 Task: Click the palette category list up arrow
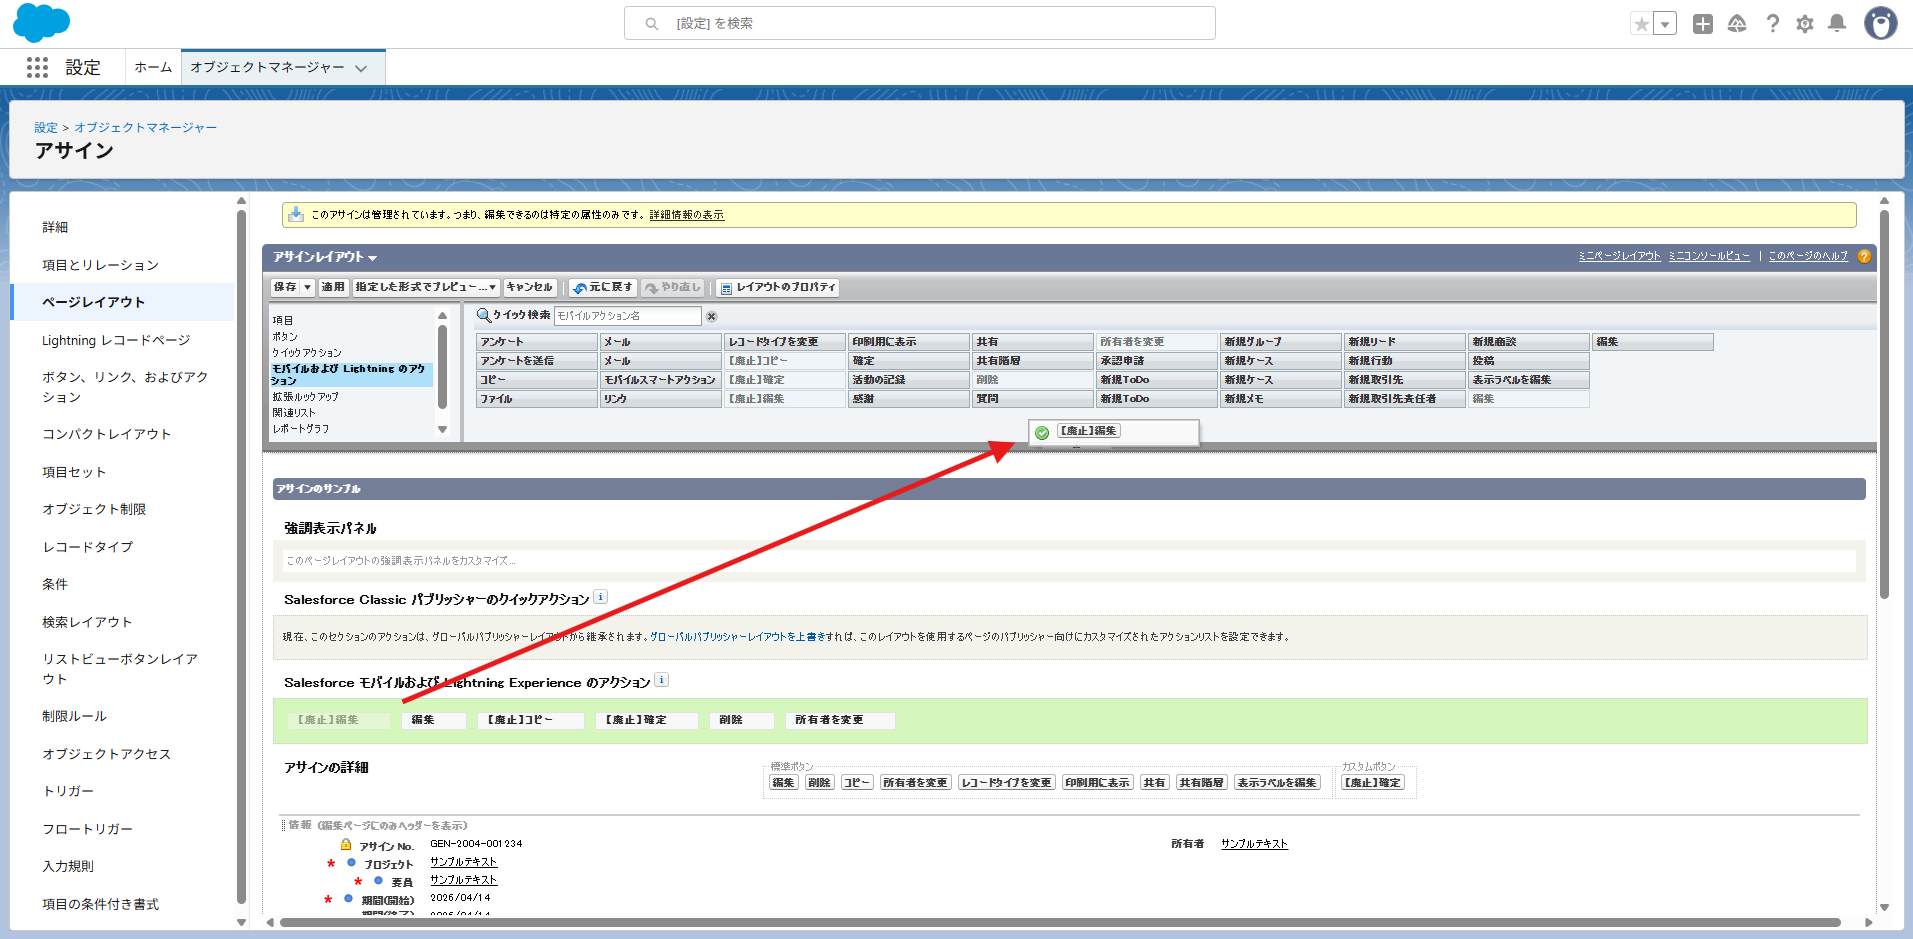pyautogui.click(x=442, y=316)
